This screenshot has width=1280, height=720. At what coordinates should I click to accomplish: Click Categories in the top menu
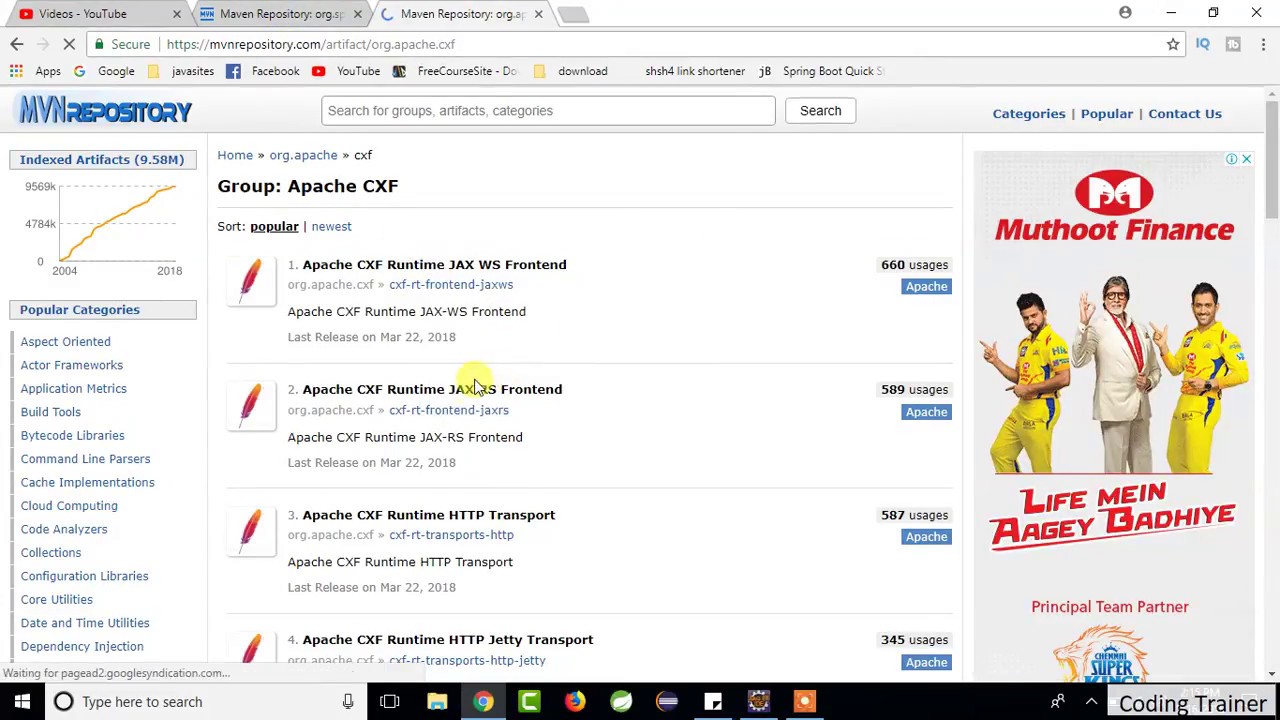pyautogui.click(x=1028, y=113)
